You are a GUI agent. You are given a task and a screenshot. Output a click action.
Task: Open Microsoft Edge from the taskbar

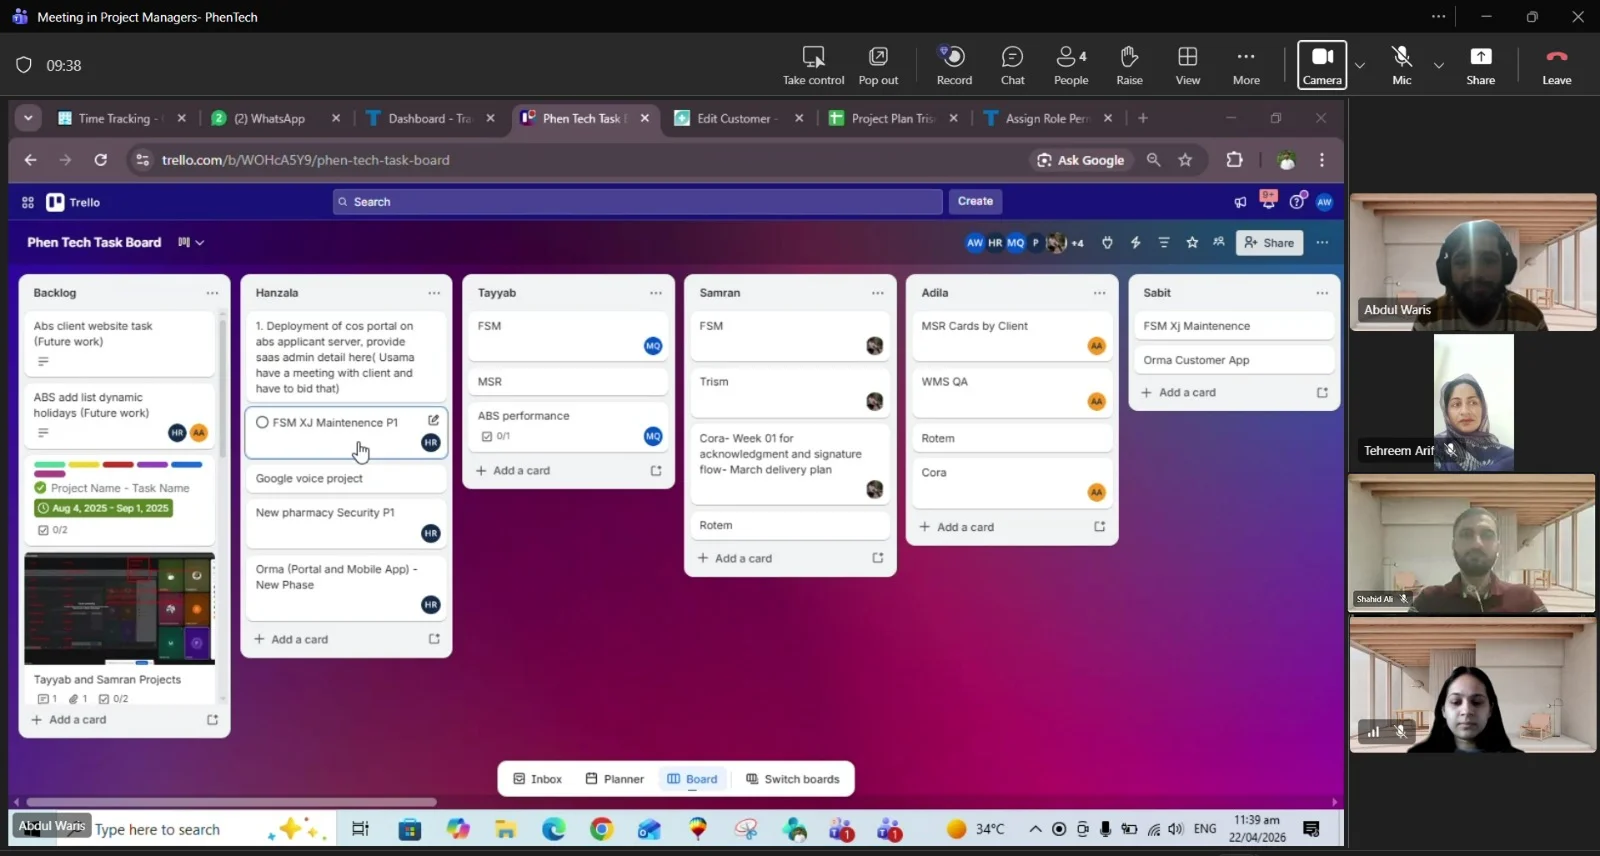(x=554, y=829)
